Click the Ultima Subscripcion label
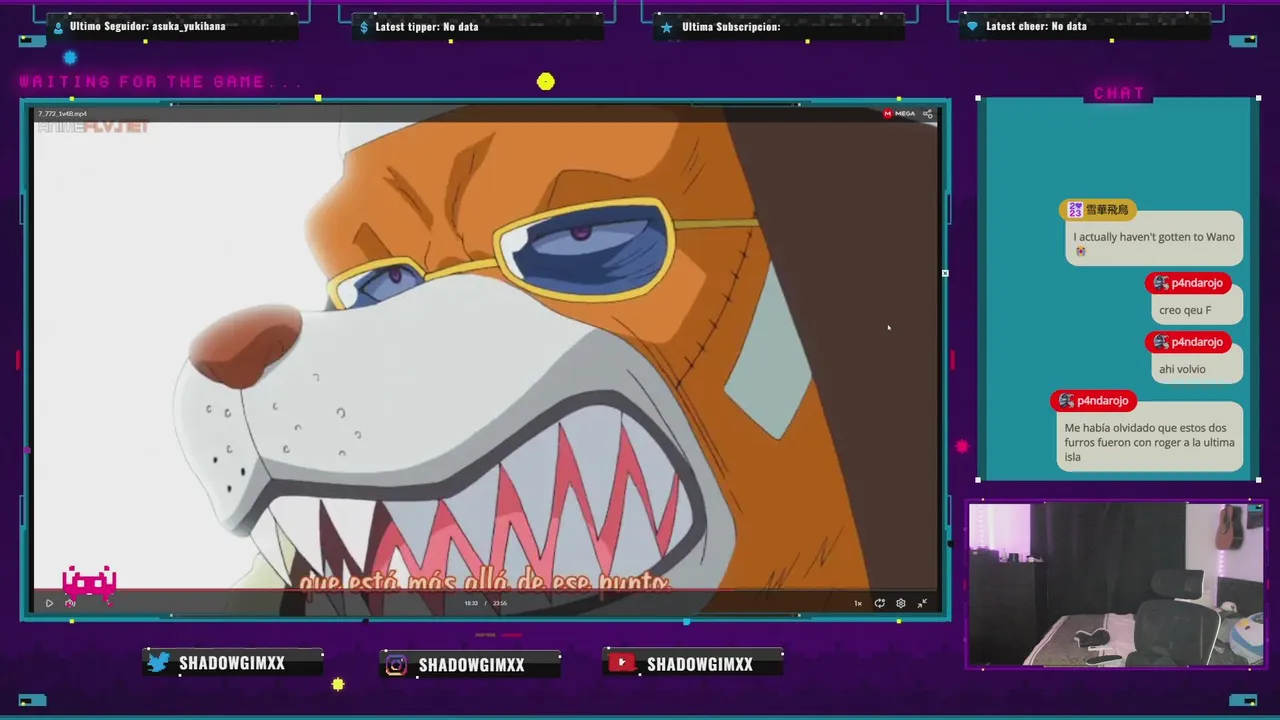The height and width of the screenshot is (720, 1280). tap(731, 26)
